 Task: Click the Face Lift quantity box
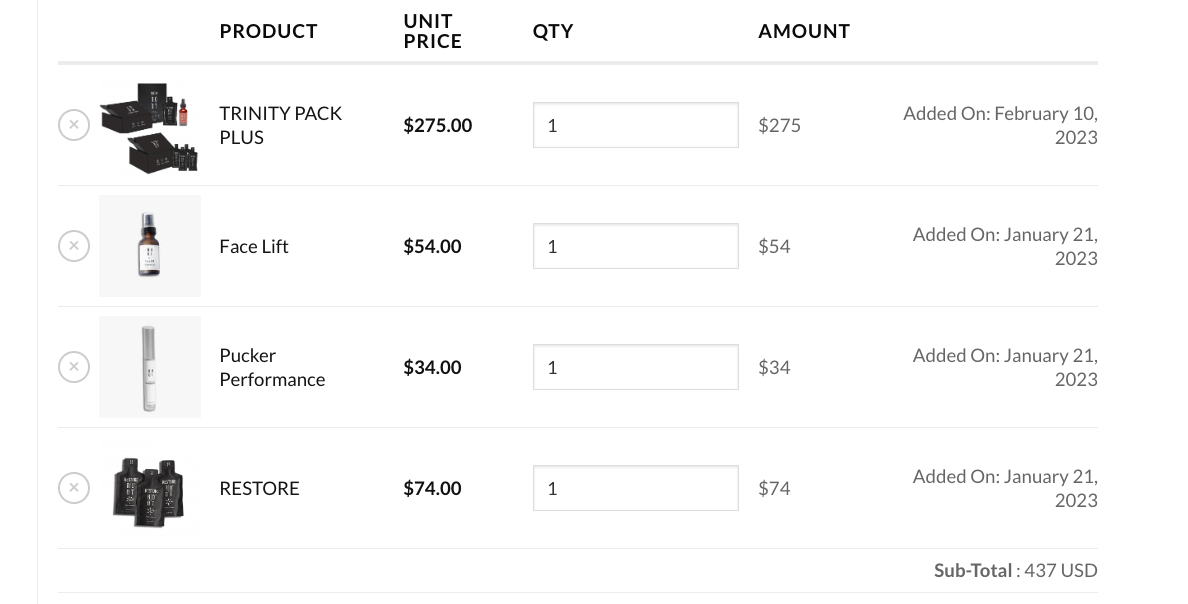click(x=635, y=246)
